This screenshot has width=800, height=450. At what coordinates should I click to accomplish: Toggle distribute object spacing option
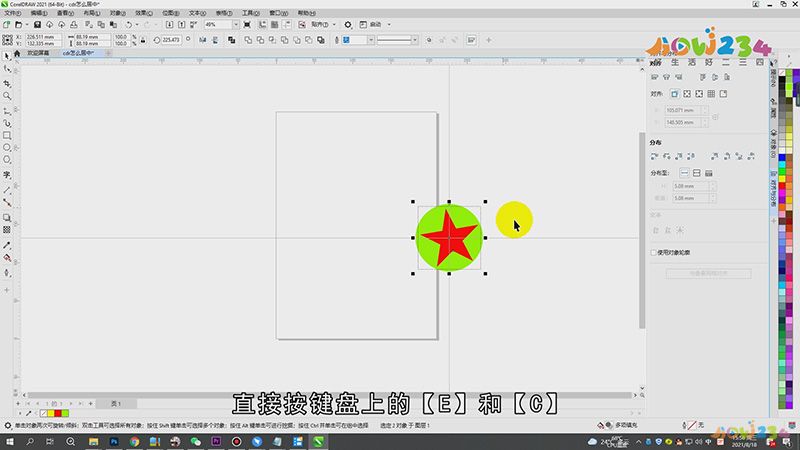(x=709, y=173)
